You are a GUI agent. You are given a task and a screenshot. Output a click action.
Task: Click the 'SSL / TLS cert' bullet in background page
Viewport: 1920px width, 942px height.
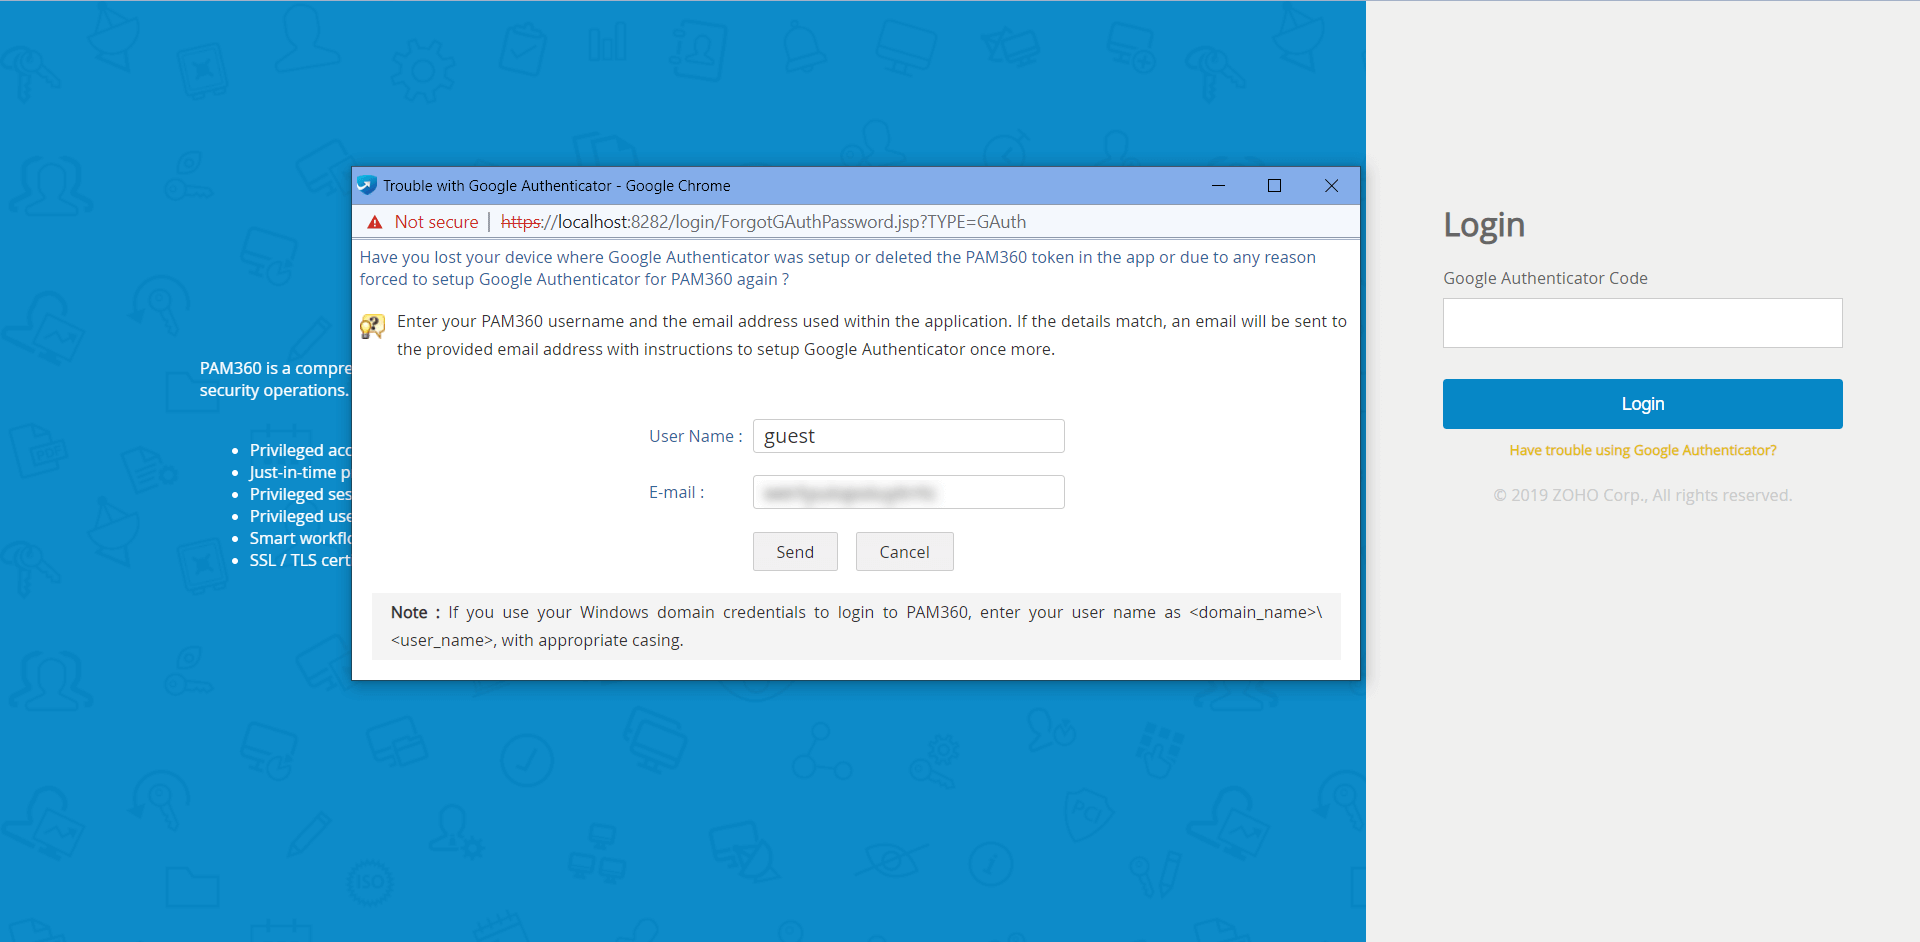coord(300,561)
